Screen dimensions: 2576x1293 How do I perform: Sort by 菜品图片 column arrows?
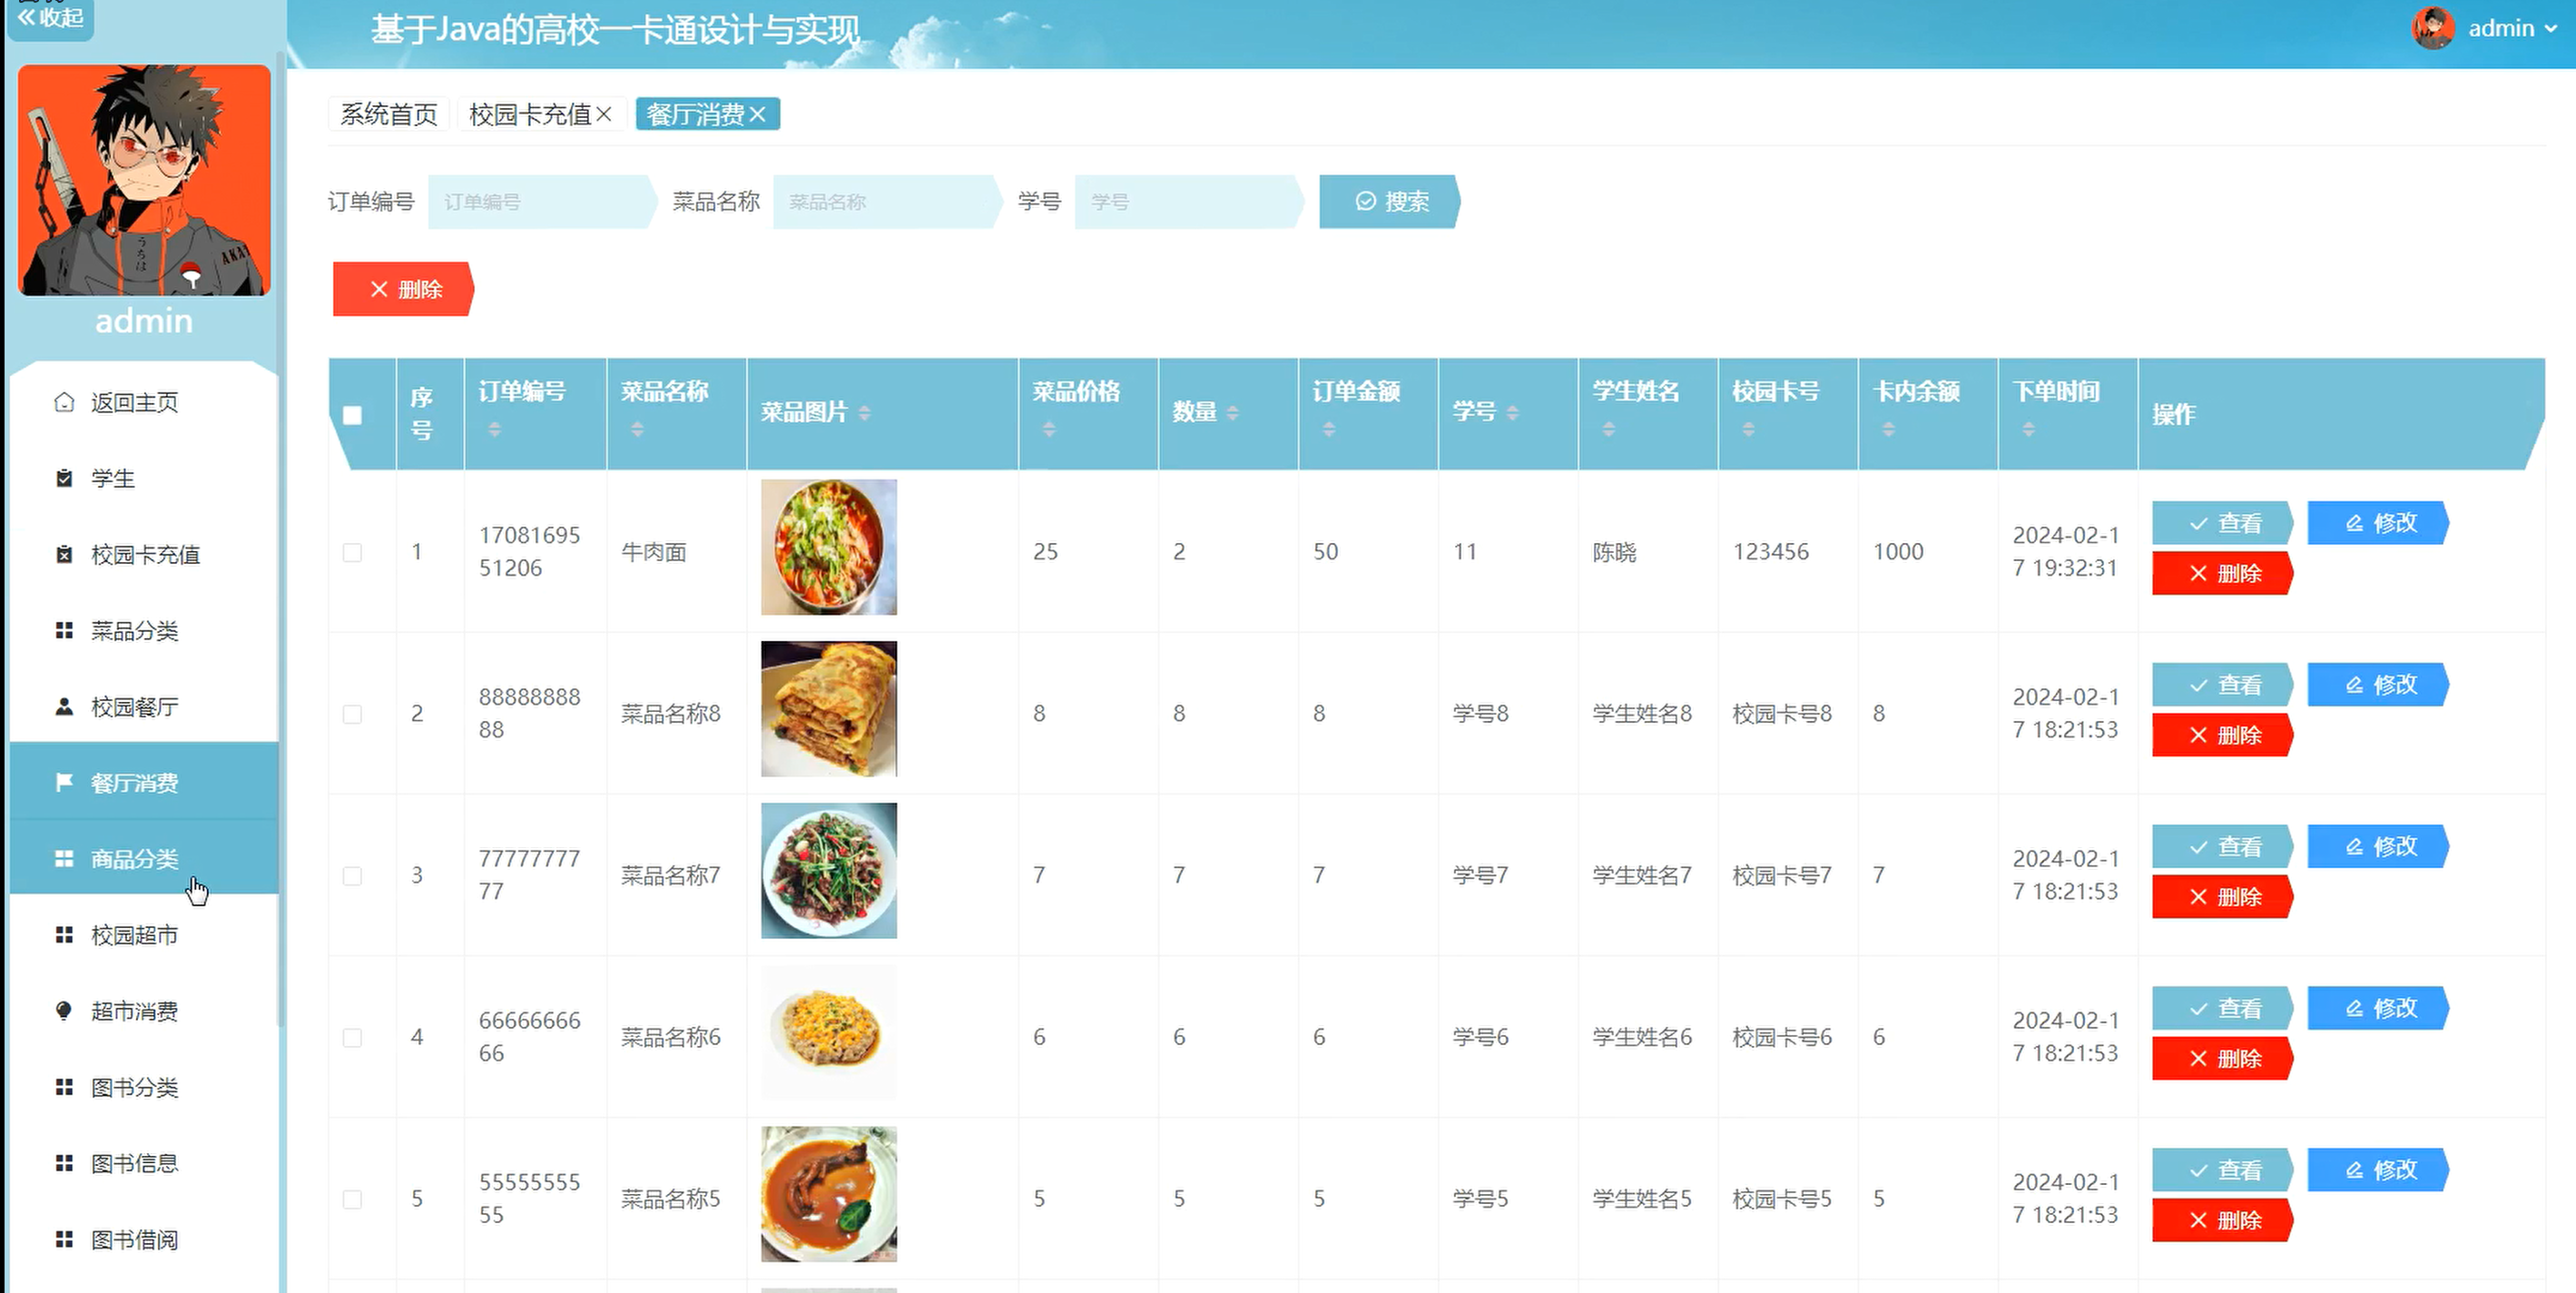pos(864,412)
